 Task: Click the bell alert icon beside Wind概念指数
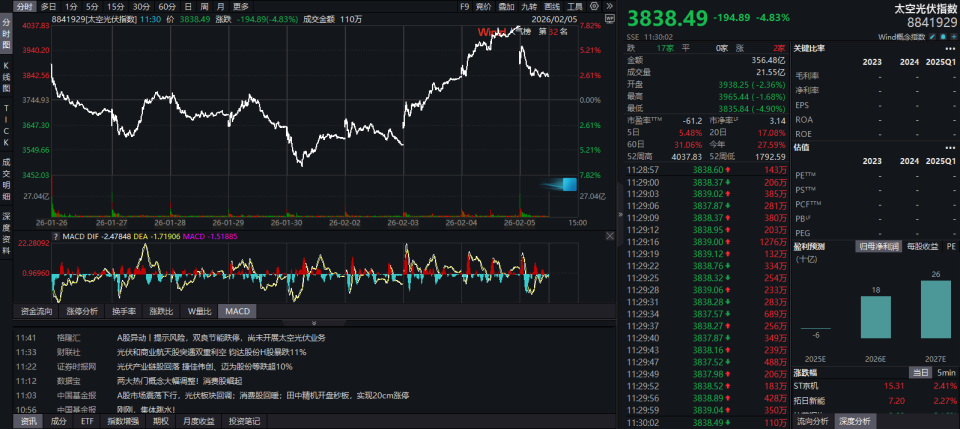(x=943, y=37)
